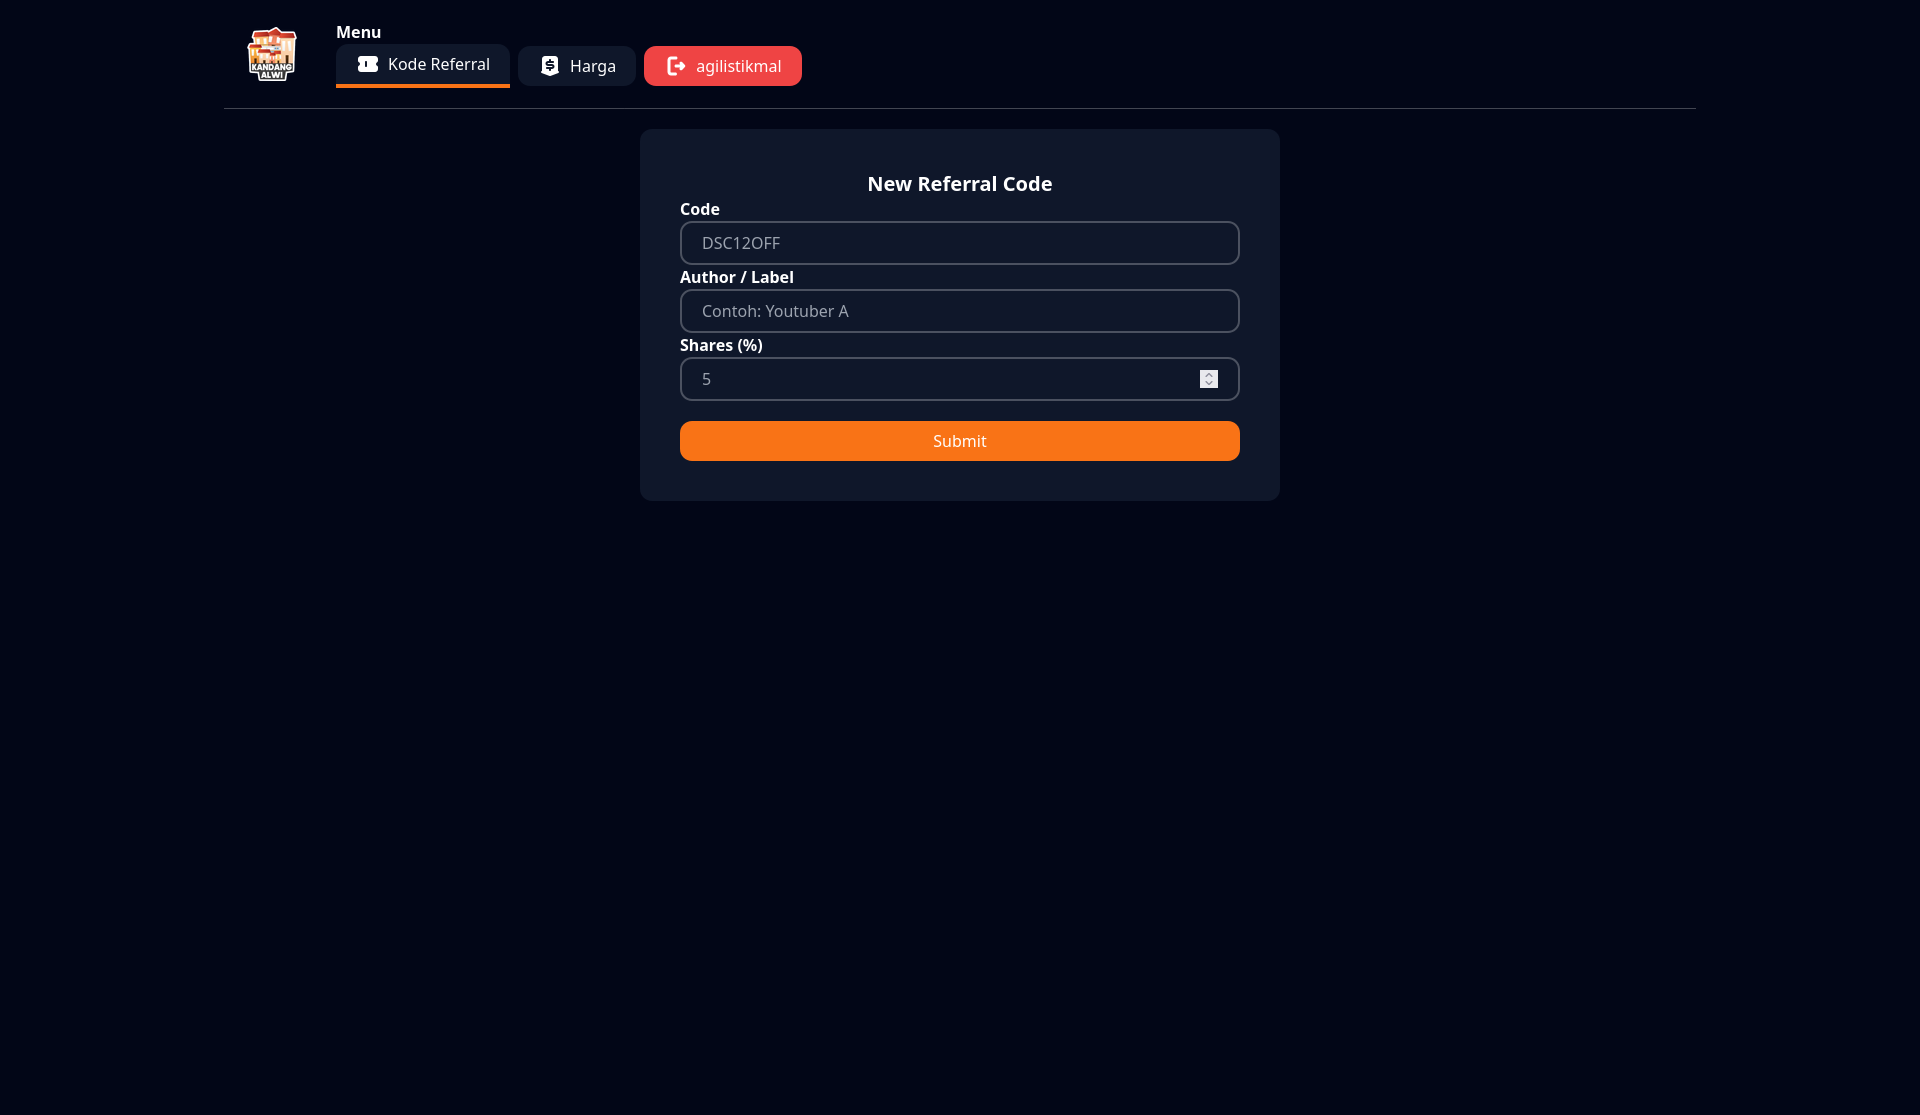The width and height of the screenshot is (1920, 1115).
Task: Click the Kandang Alwi logo
Action: pyautogui.click(x=272, y=54)
